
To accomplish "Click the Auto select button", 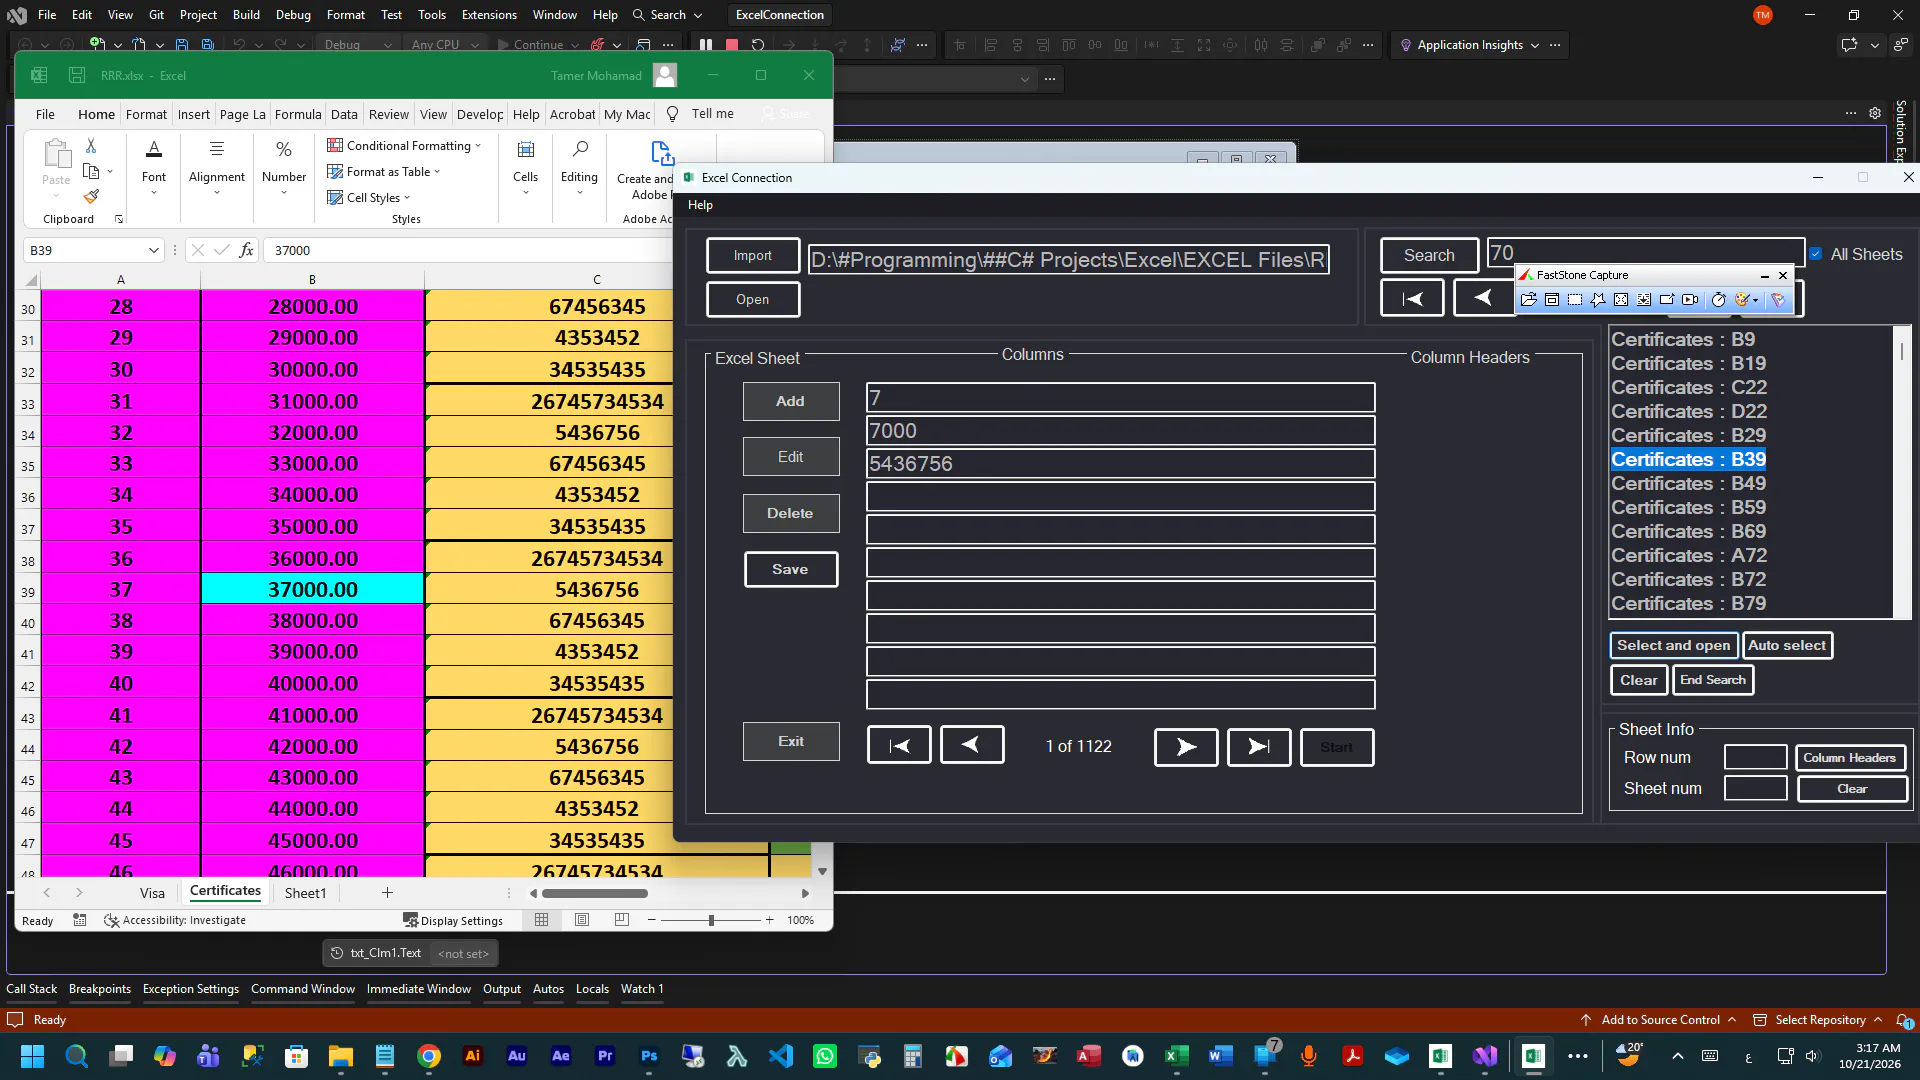I will [1787, 646].
